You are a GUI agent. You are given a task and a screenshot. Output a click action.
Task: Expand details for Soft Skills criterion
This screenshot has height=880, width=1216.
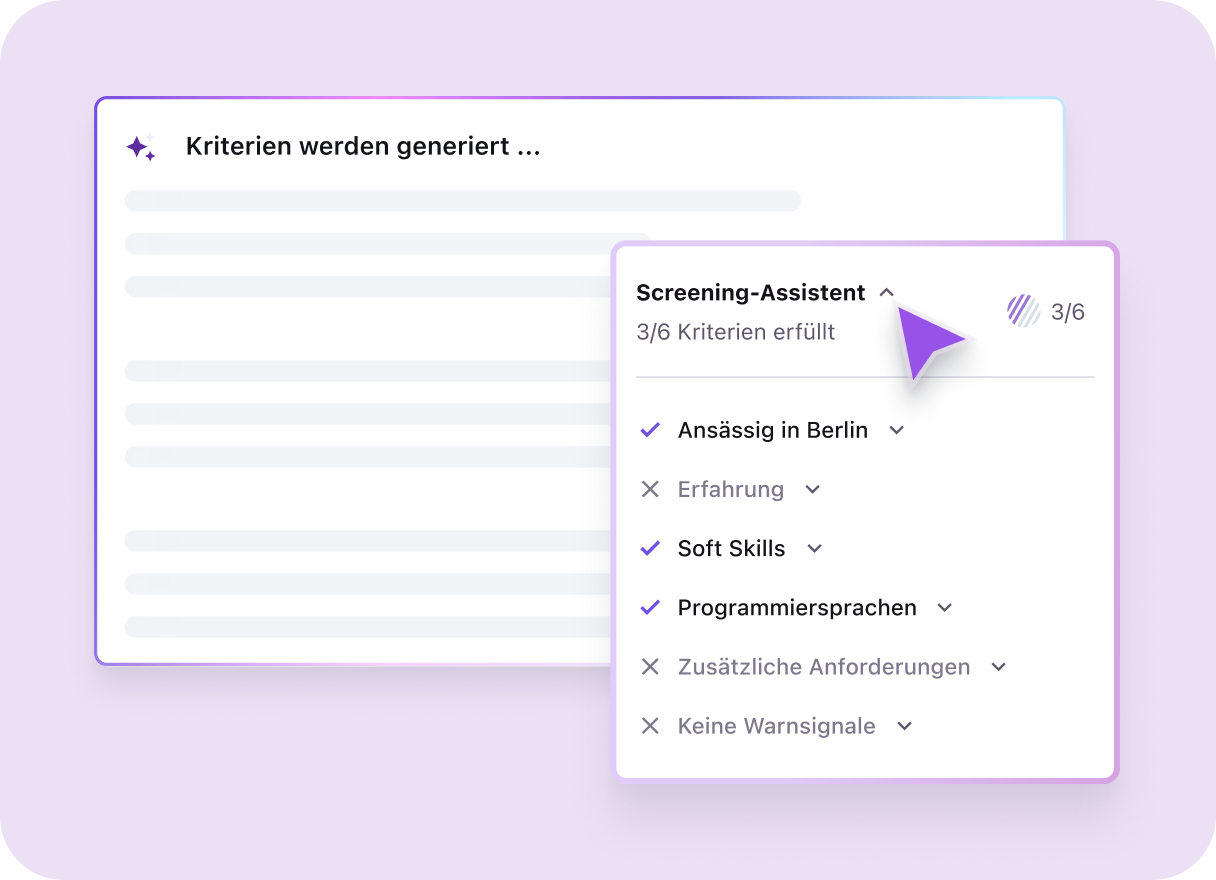[x=814, y=548]
